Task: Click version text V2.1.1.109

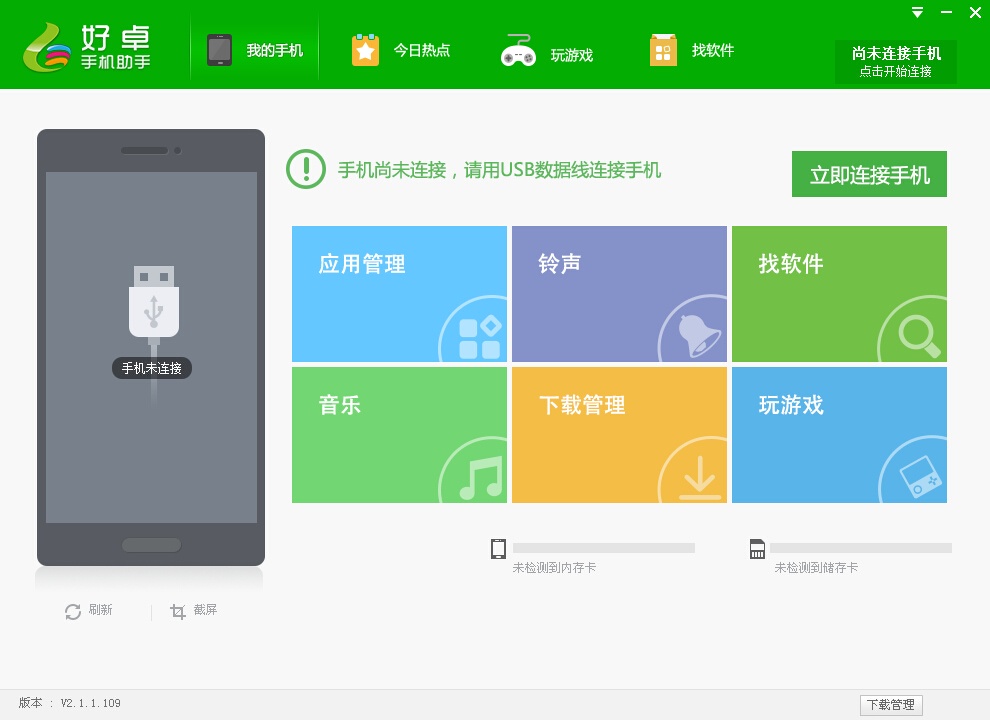Action: pos(90,703)
